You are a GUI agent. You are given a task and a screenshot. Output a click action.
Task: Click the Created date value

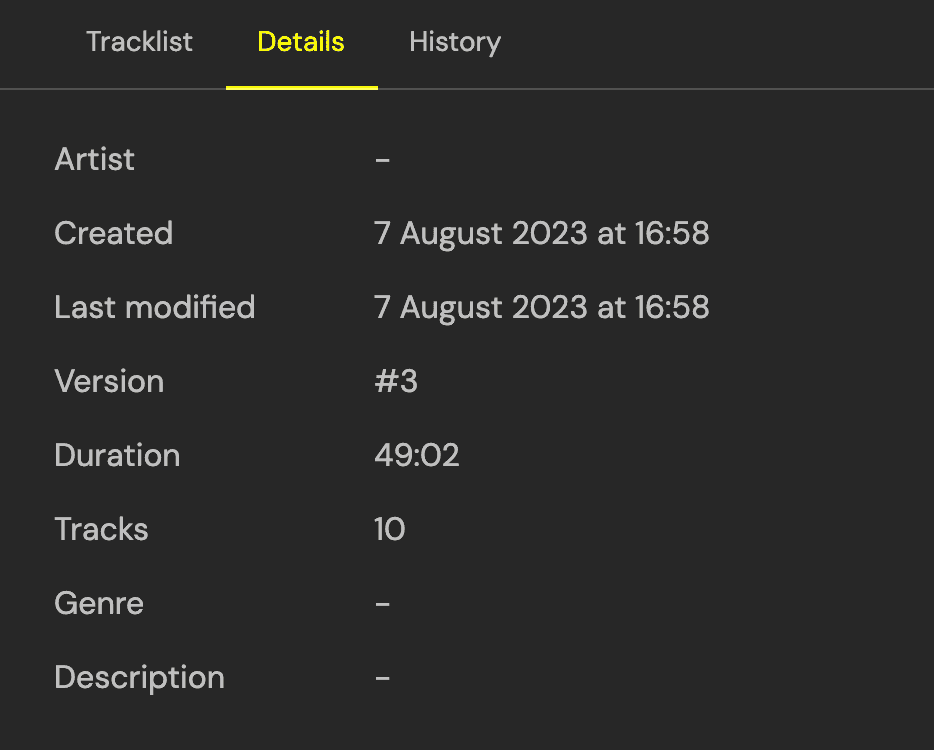541,233
